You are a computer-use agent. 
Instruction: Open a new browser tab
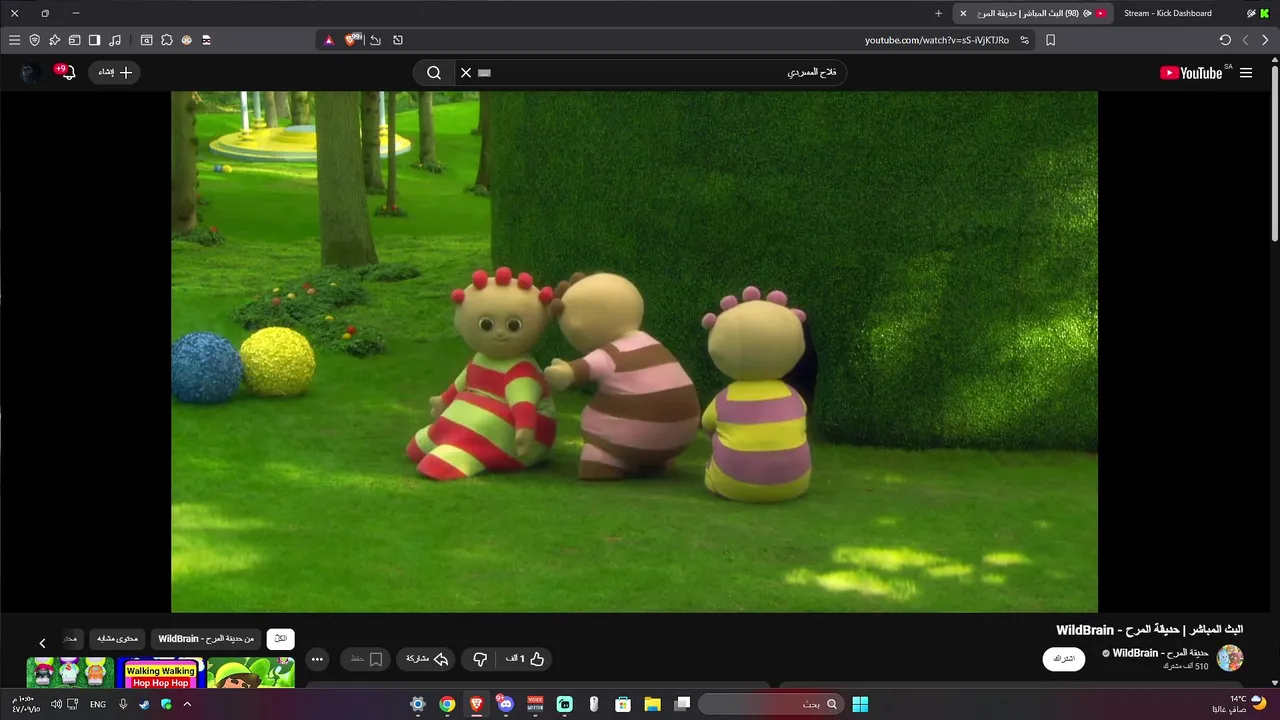click(938, 13)
